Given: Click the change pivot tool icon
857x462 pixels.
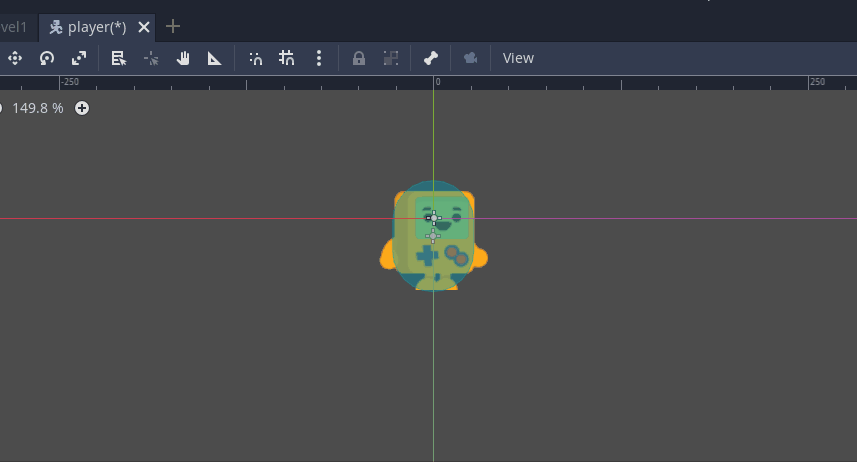Looking at the screenshot, I should click(x=151, y=58).
